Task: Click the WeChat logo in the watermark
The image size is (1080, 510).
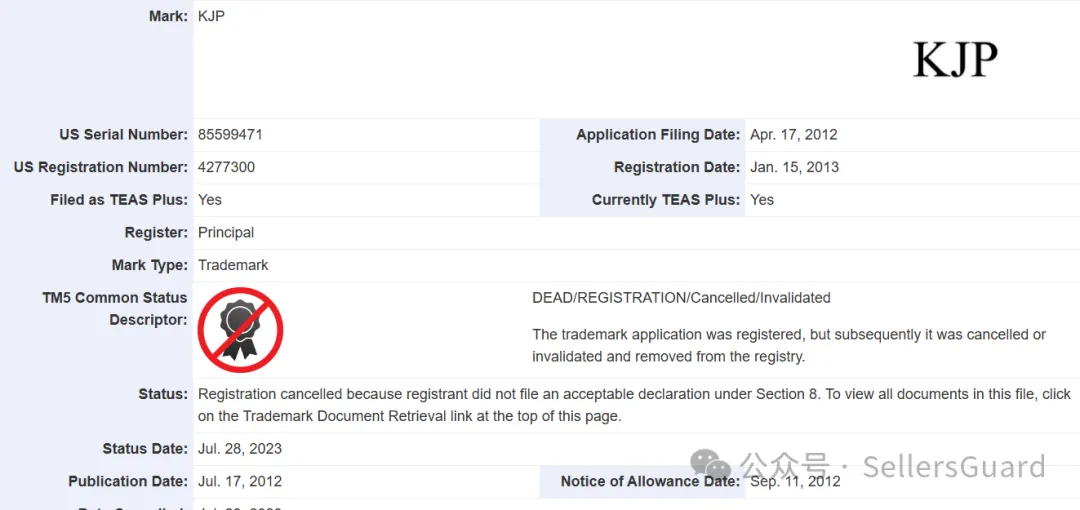Action: [712, 466]
